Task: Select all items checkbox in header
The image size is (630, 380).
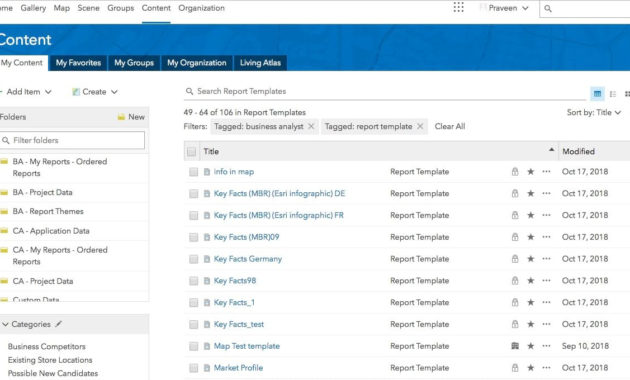Action: [x=192, y=151]
